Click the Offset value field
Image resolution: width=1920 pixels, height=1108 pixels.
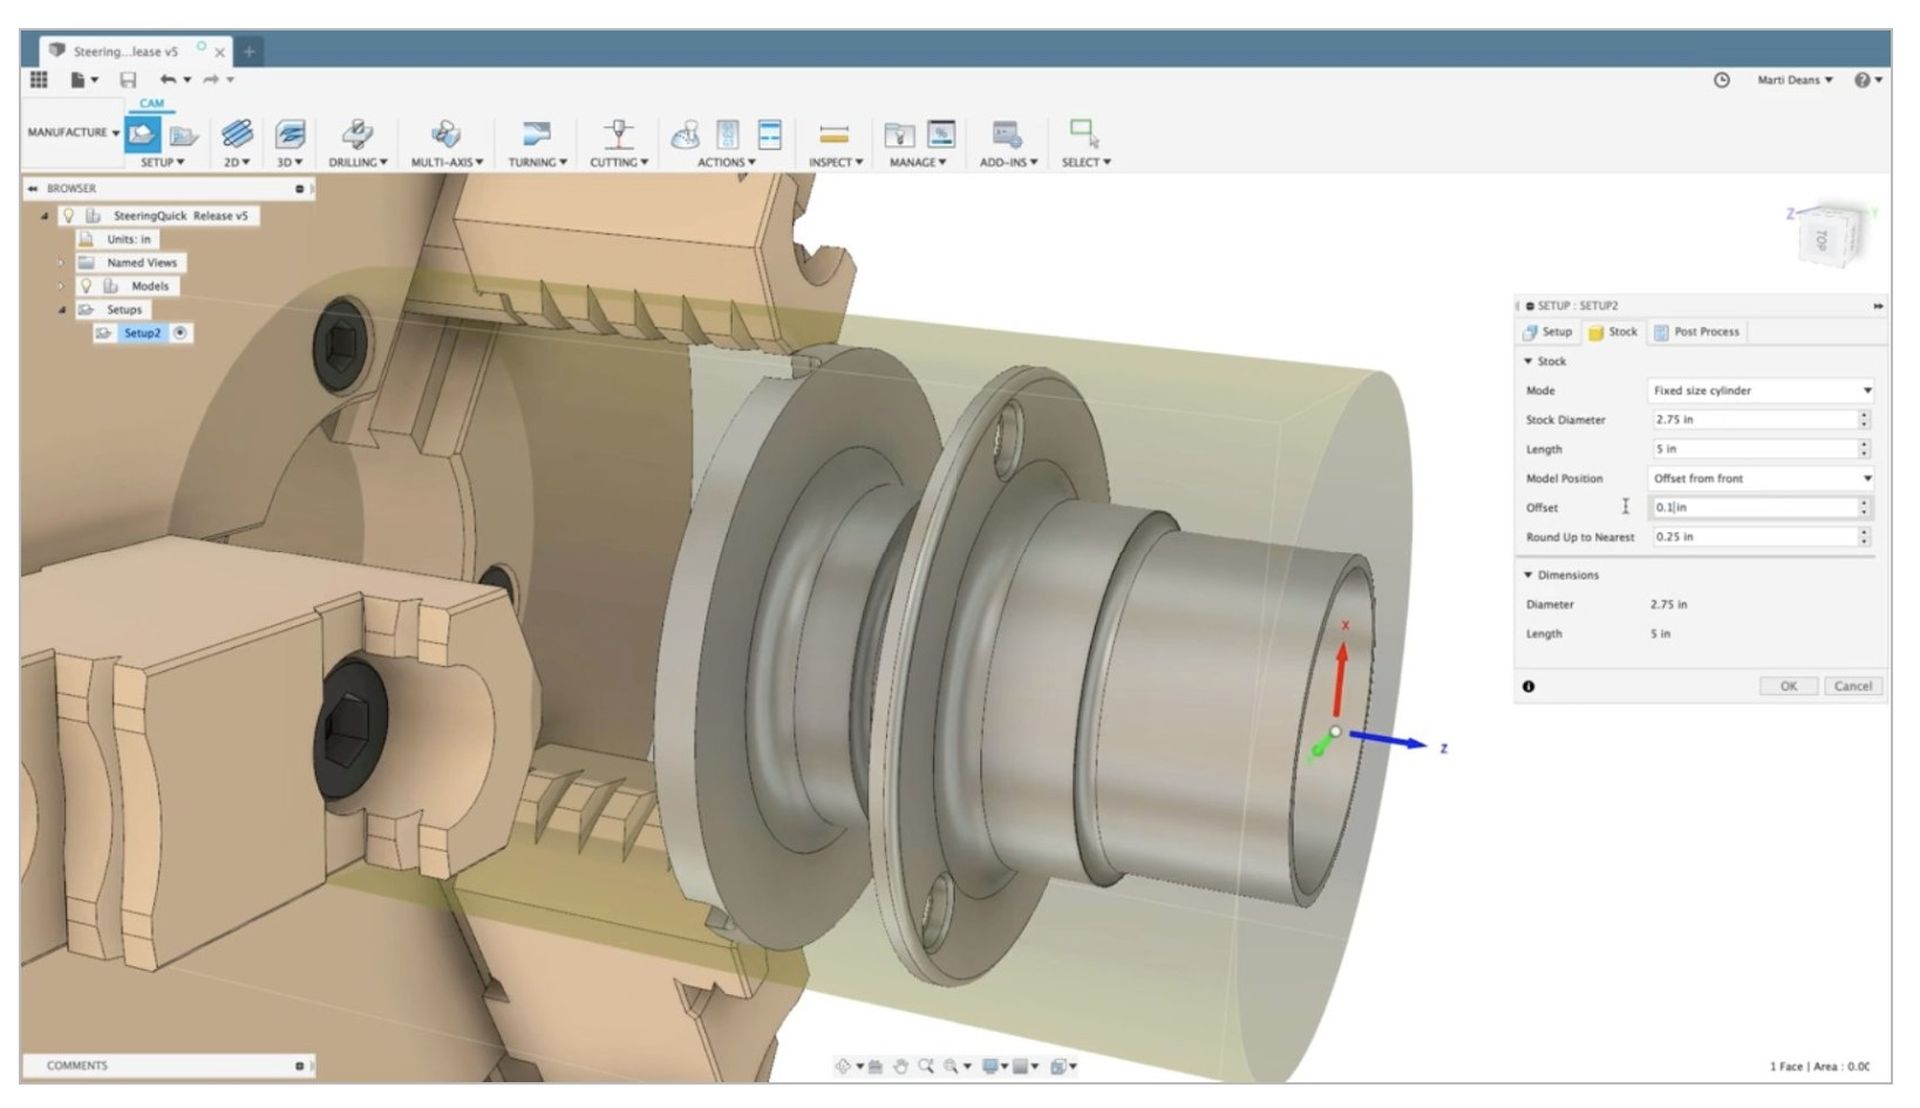tap(1753, 508)
